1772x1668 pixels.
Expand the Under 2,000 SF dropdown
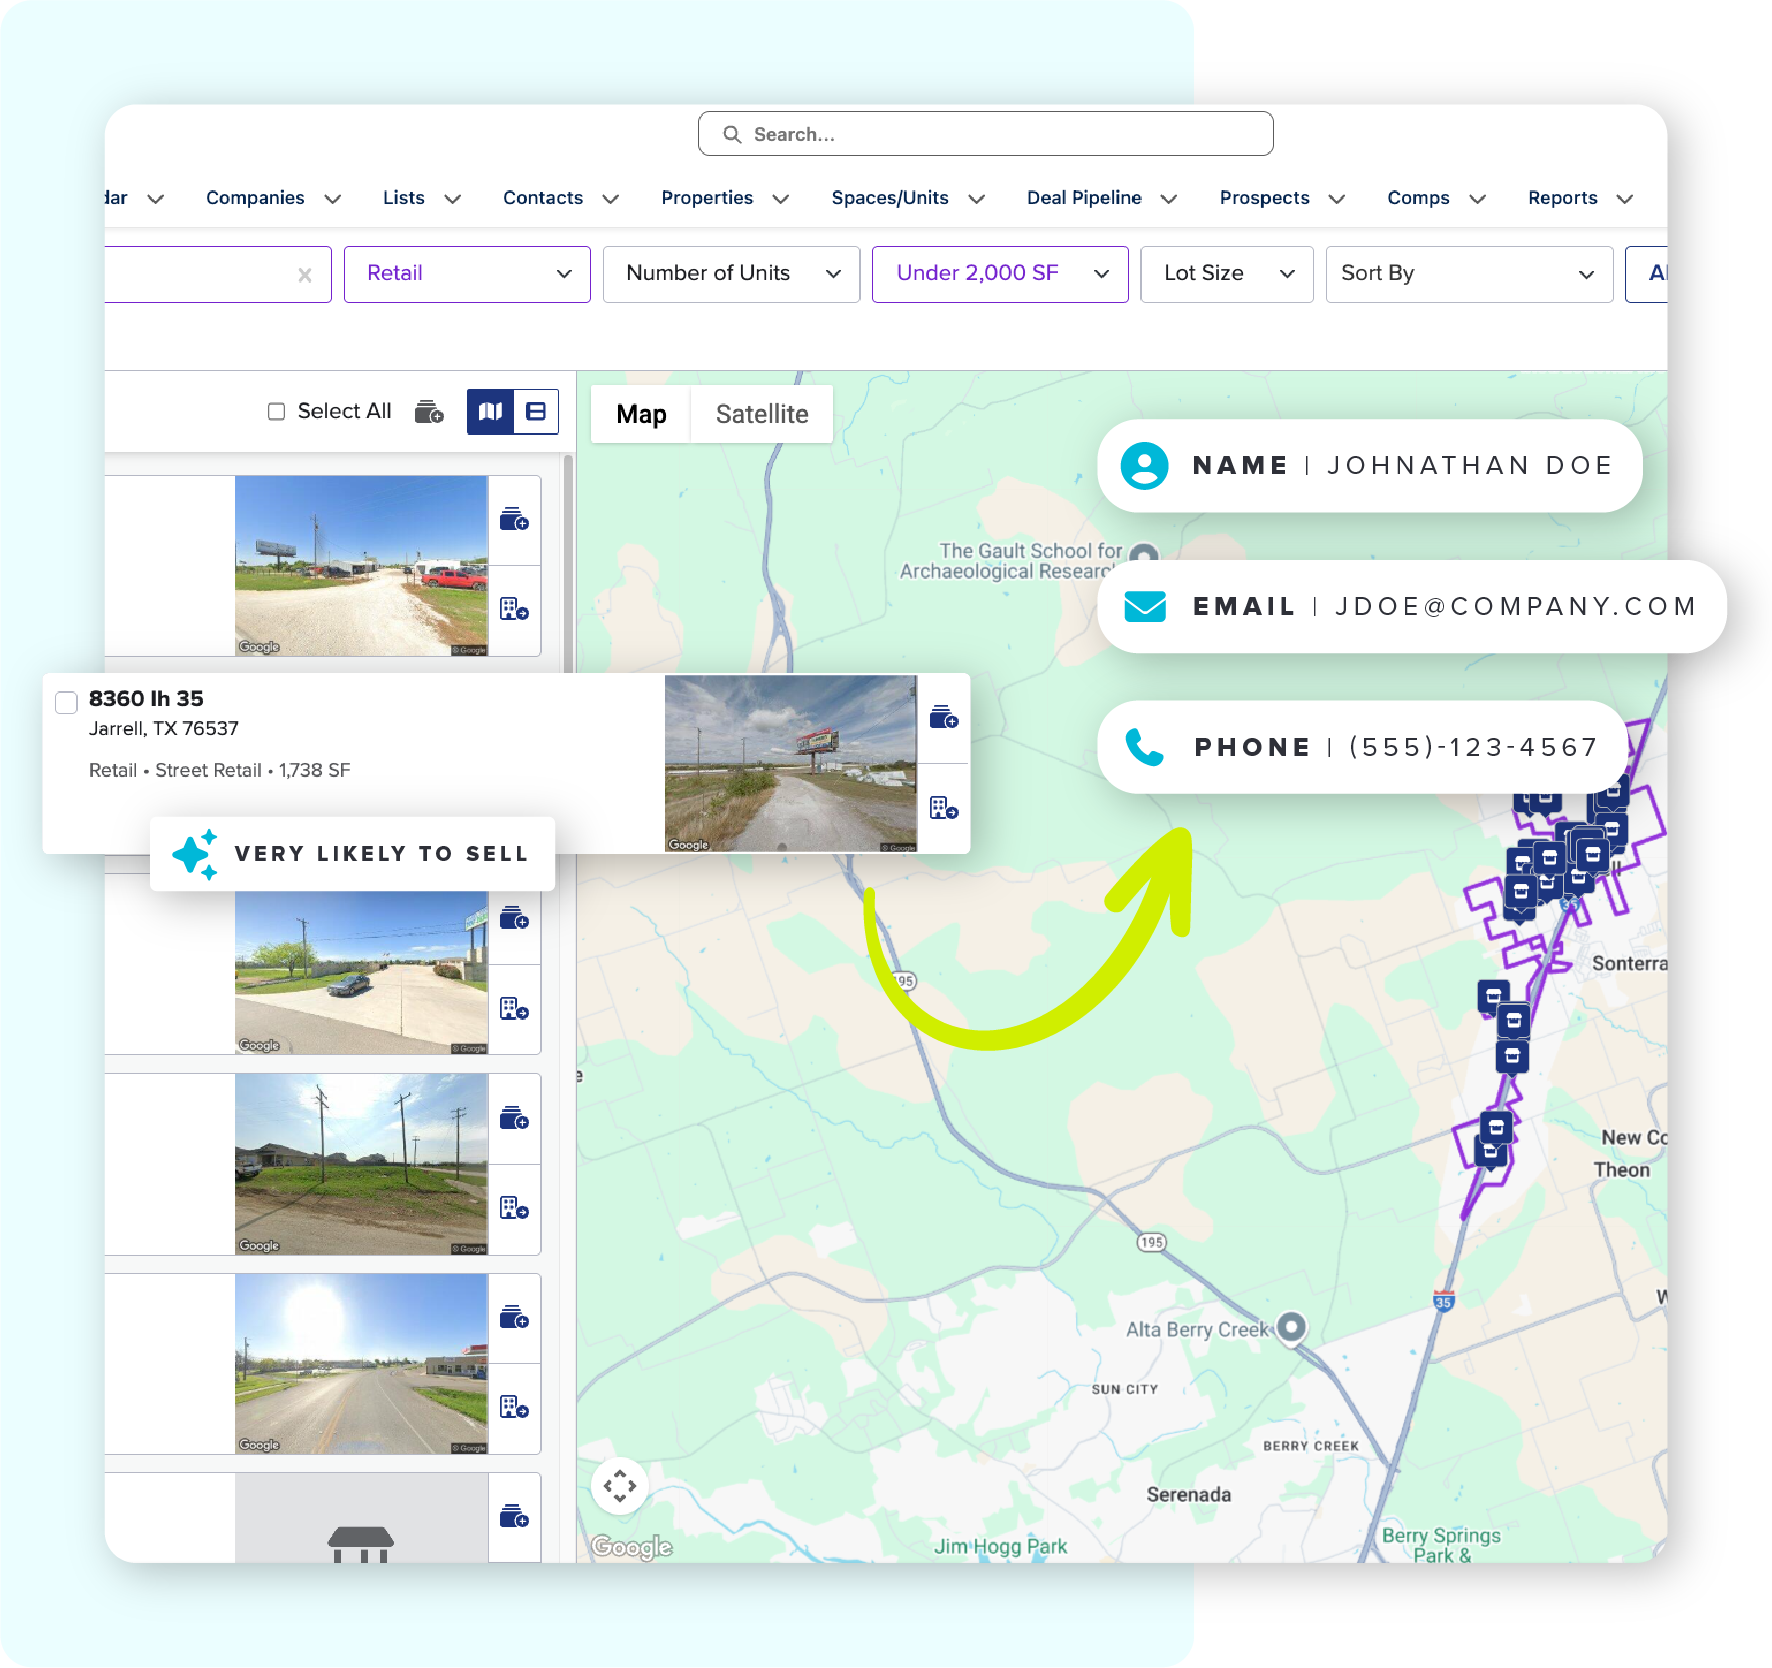pos(1000,274)
